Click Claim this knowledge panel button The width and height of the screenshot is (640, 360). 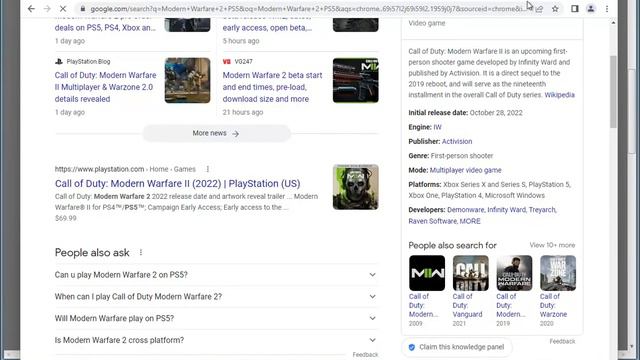pyautogui.click(x=457, y=347)
